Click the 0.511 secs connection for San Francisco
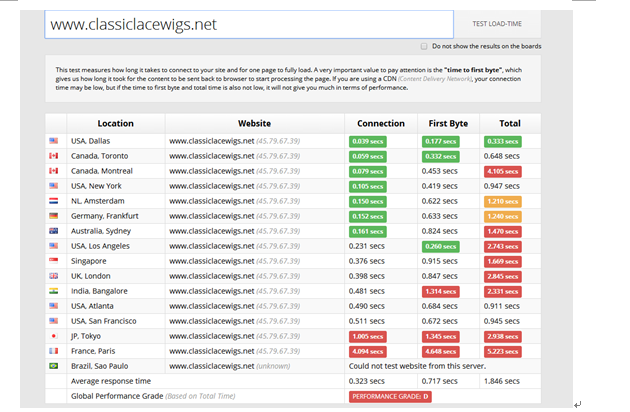Screen dimensions: 630x412 pos(366,321)
